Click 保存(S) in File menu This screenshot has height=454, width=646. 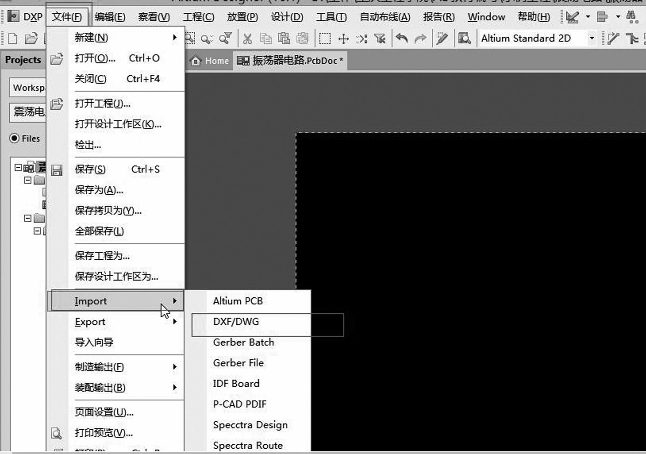tap(115, 169)
